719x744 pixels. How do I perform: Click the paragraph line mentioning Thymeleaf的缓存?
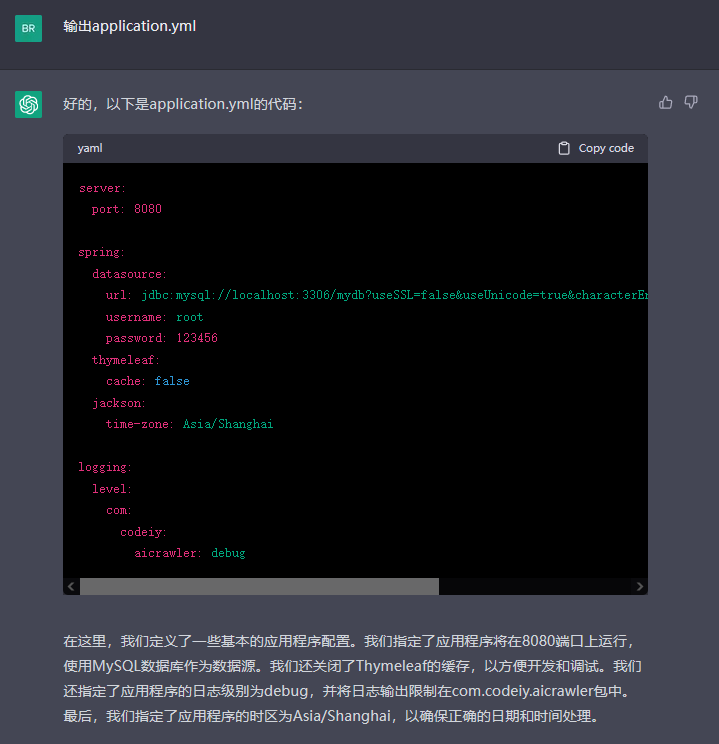point(352,666)
